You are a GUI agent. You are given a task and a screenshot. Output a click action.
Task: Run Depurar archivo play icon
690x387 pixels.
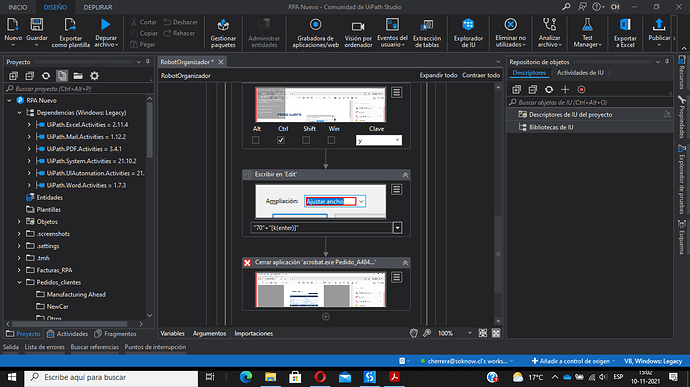point(105,25)
